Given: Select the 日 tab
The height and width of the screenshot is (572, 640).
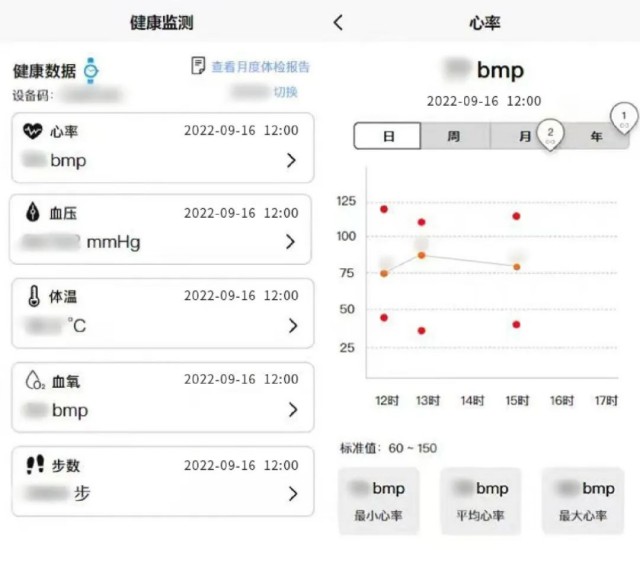Looking at the screenshot, I should (x=387, y=136).
